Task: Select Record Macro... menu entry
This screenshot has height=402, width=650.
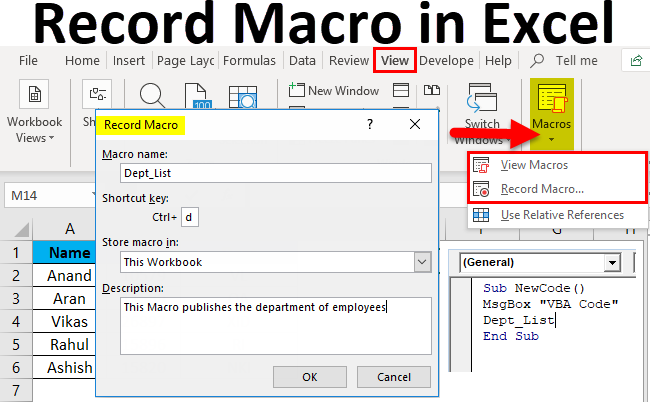Action: point(542,188)
